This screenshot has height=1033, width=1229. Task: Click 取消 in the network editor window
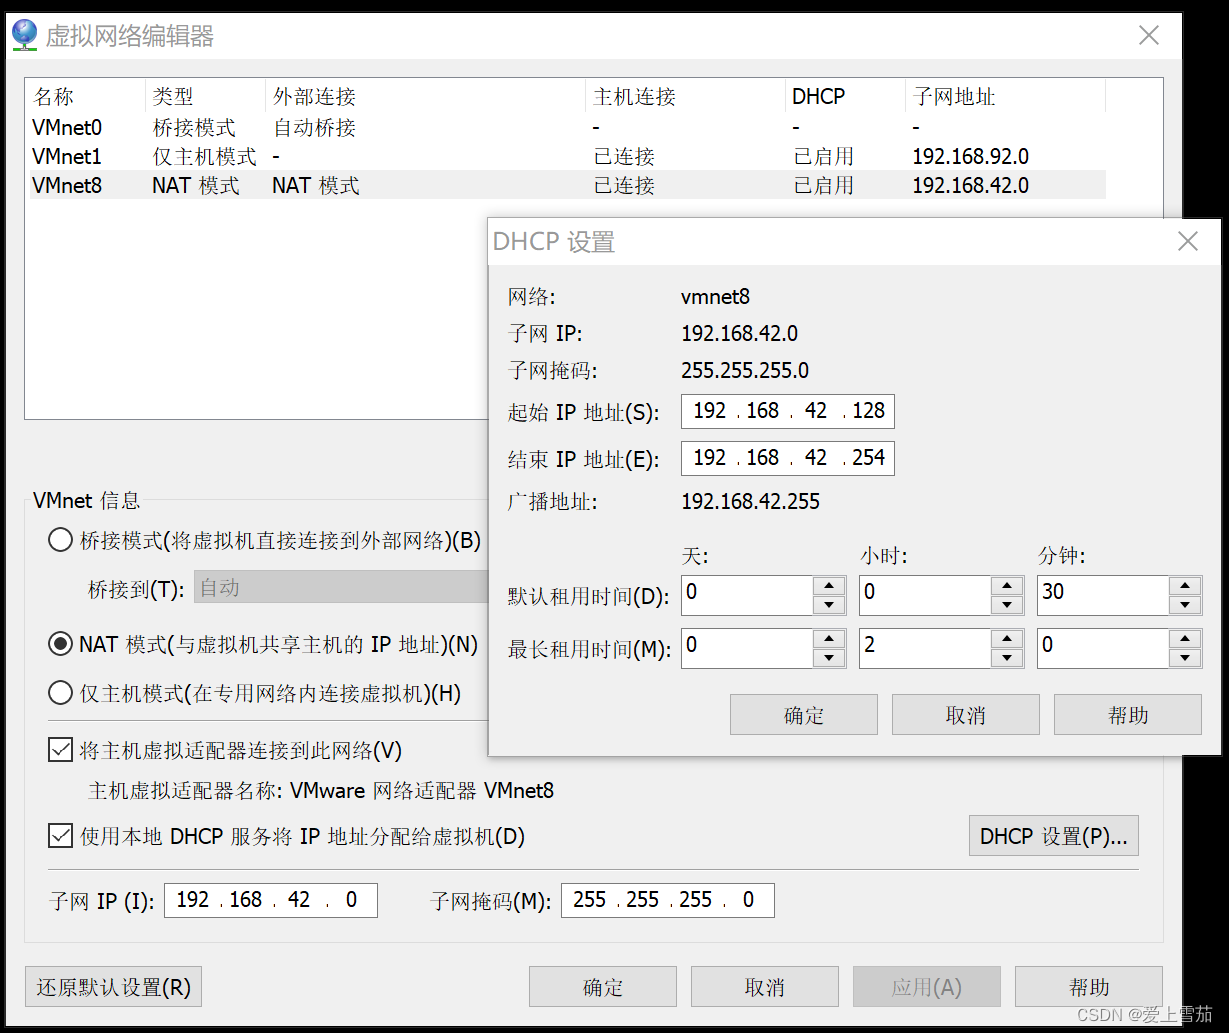tap(765, 987)
